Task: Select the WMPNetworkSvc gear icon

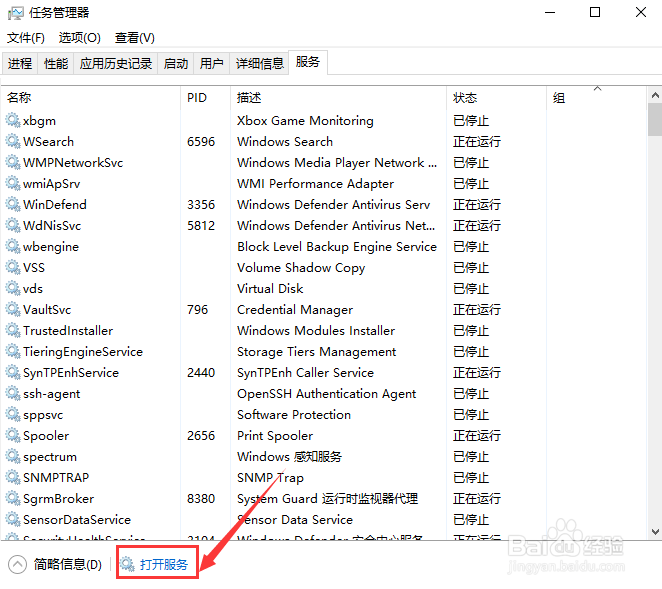Action: tap(13, 163)
